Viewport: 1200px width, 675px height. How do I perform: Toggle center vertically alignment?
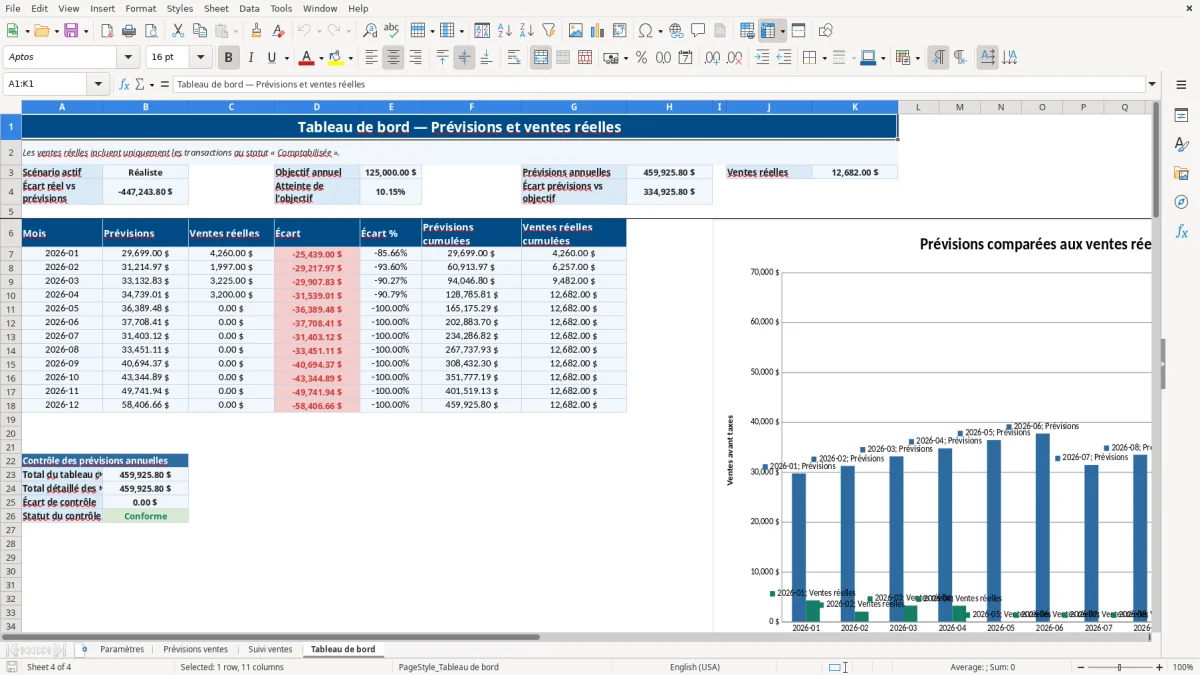pos(464,58)
